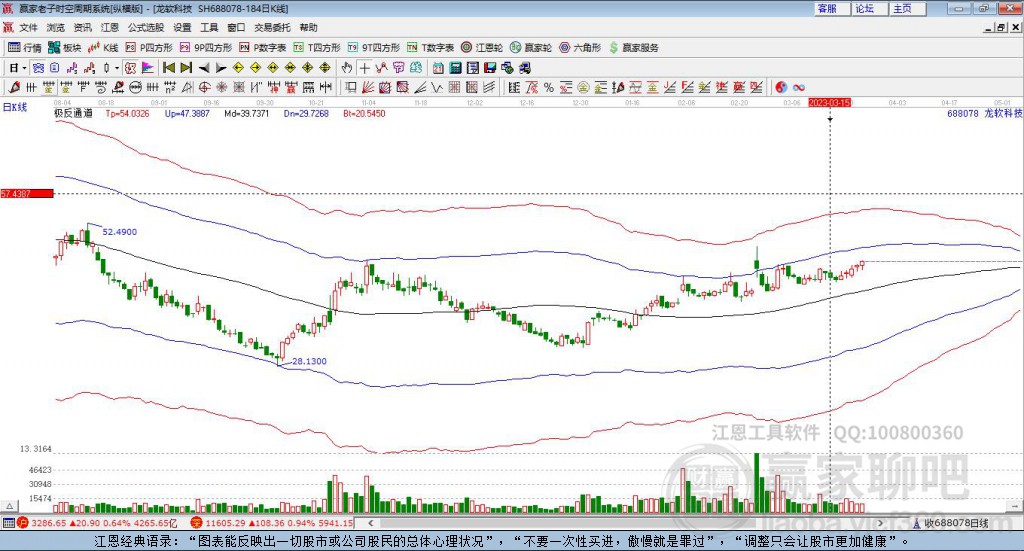Open the 行情 quotes view
Image resolution: width=1024 pixels, height=551 pixels.
(x=24, y=48)
